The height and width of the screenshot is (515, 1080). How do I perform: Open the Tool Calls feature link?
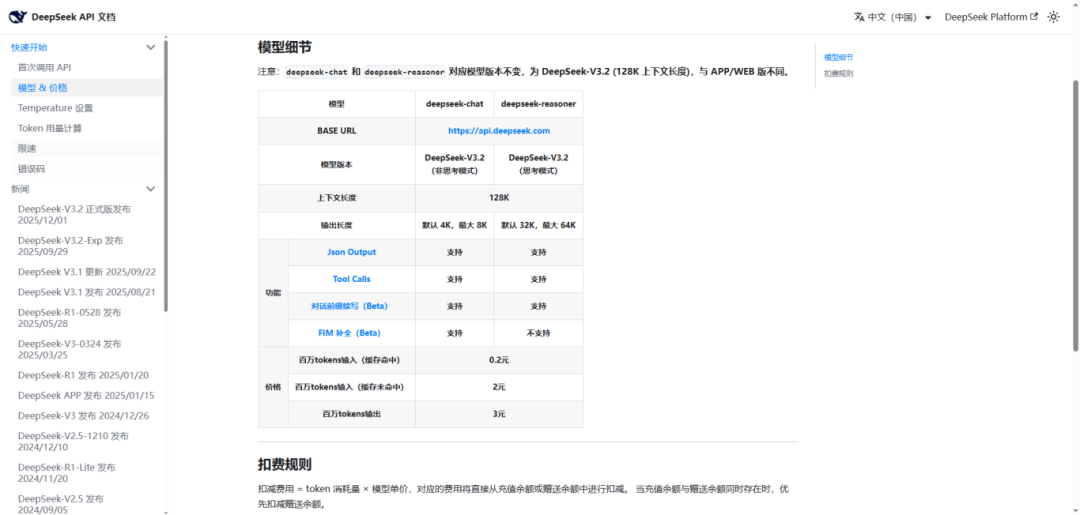pos(351,280)
